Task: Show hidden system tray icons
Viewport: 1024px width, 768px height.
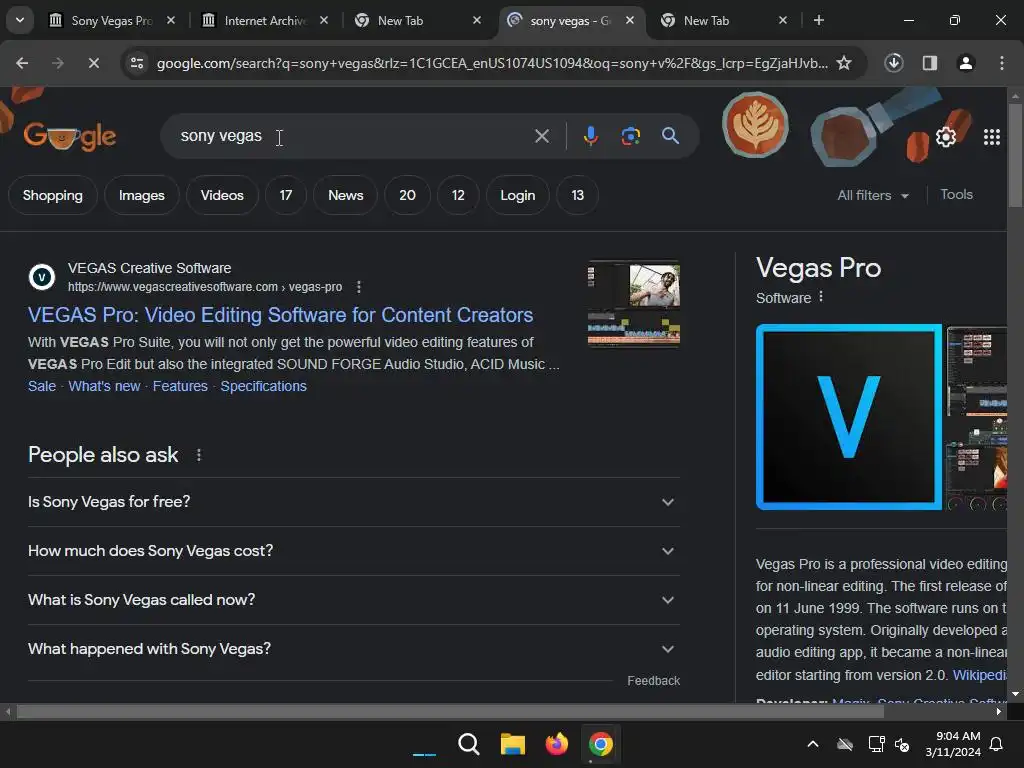Action: coord(812,744)
